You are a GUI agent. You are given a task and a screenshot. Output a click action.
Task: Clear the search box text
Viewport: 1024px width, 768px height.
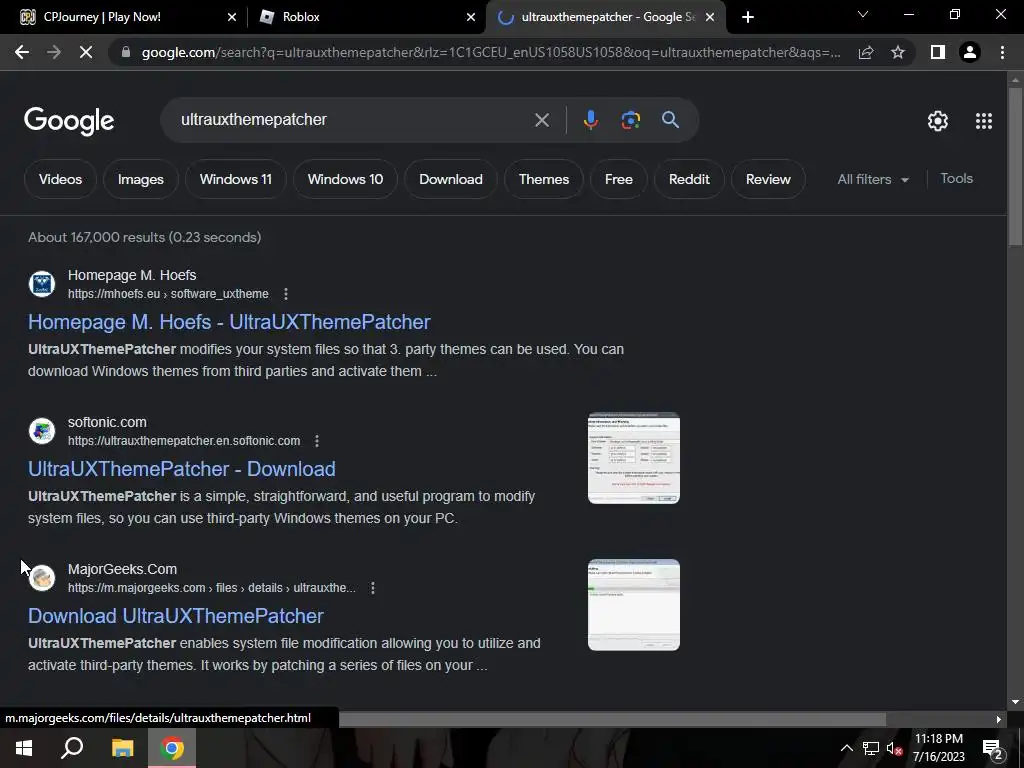click(x=541, y=120)
